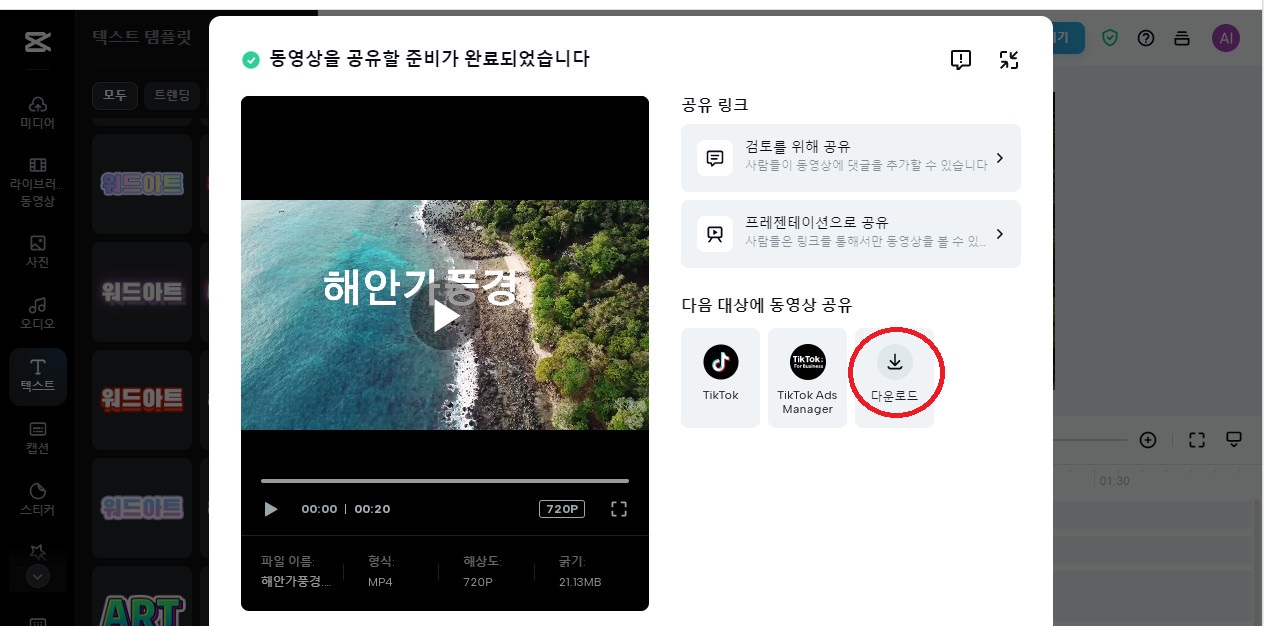Image resolution: width=1264 pixels, height=626 pixels.
Task: Share to TikTok Ads Manager
Action: click(x=807, y=377)
